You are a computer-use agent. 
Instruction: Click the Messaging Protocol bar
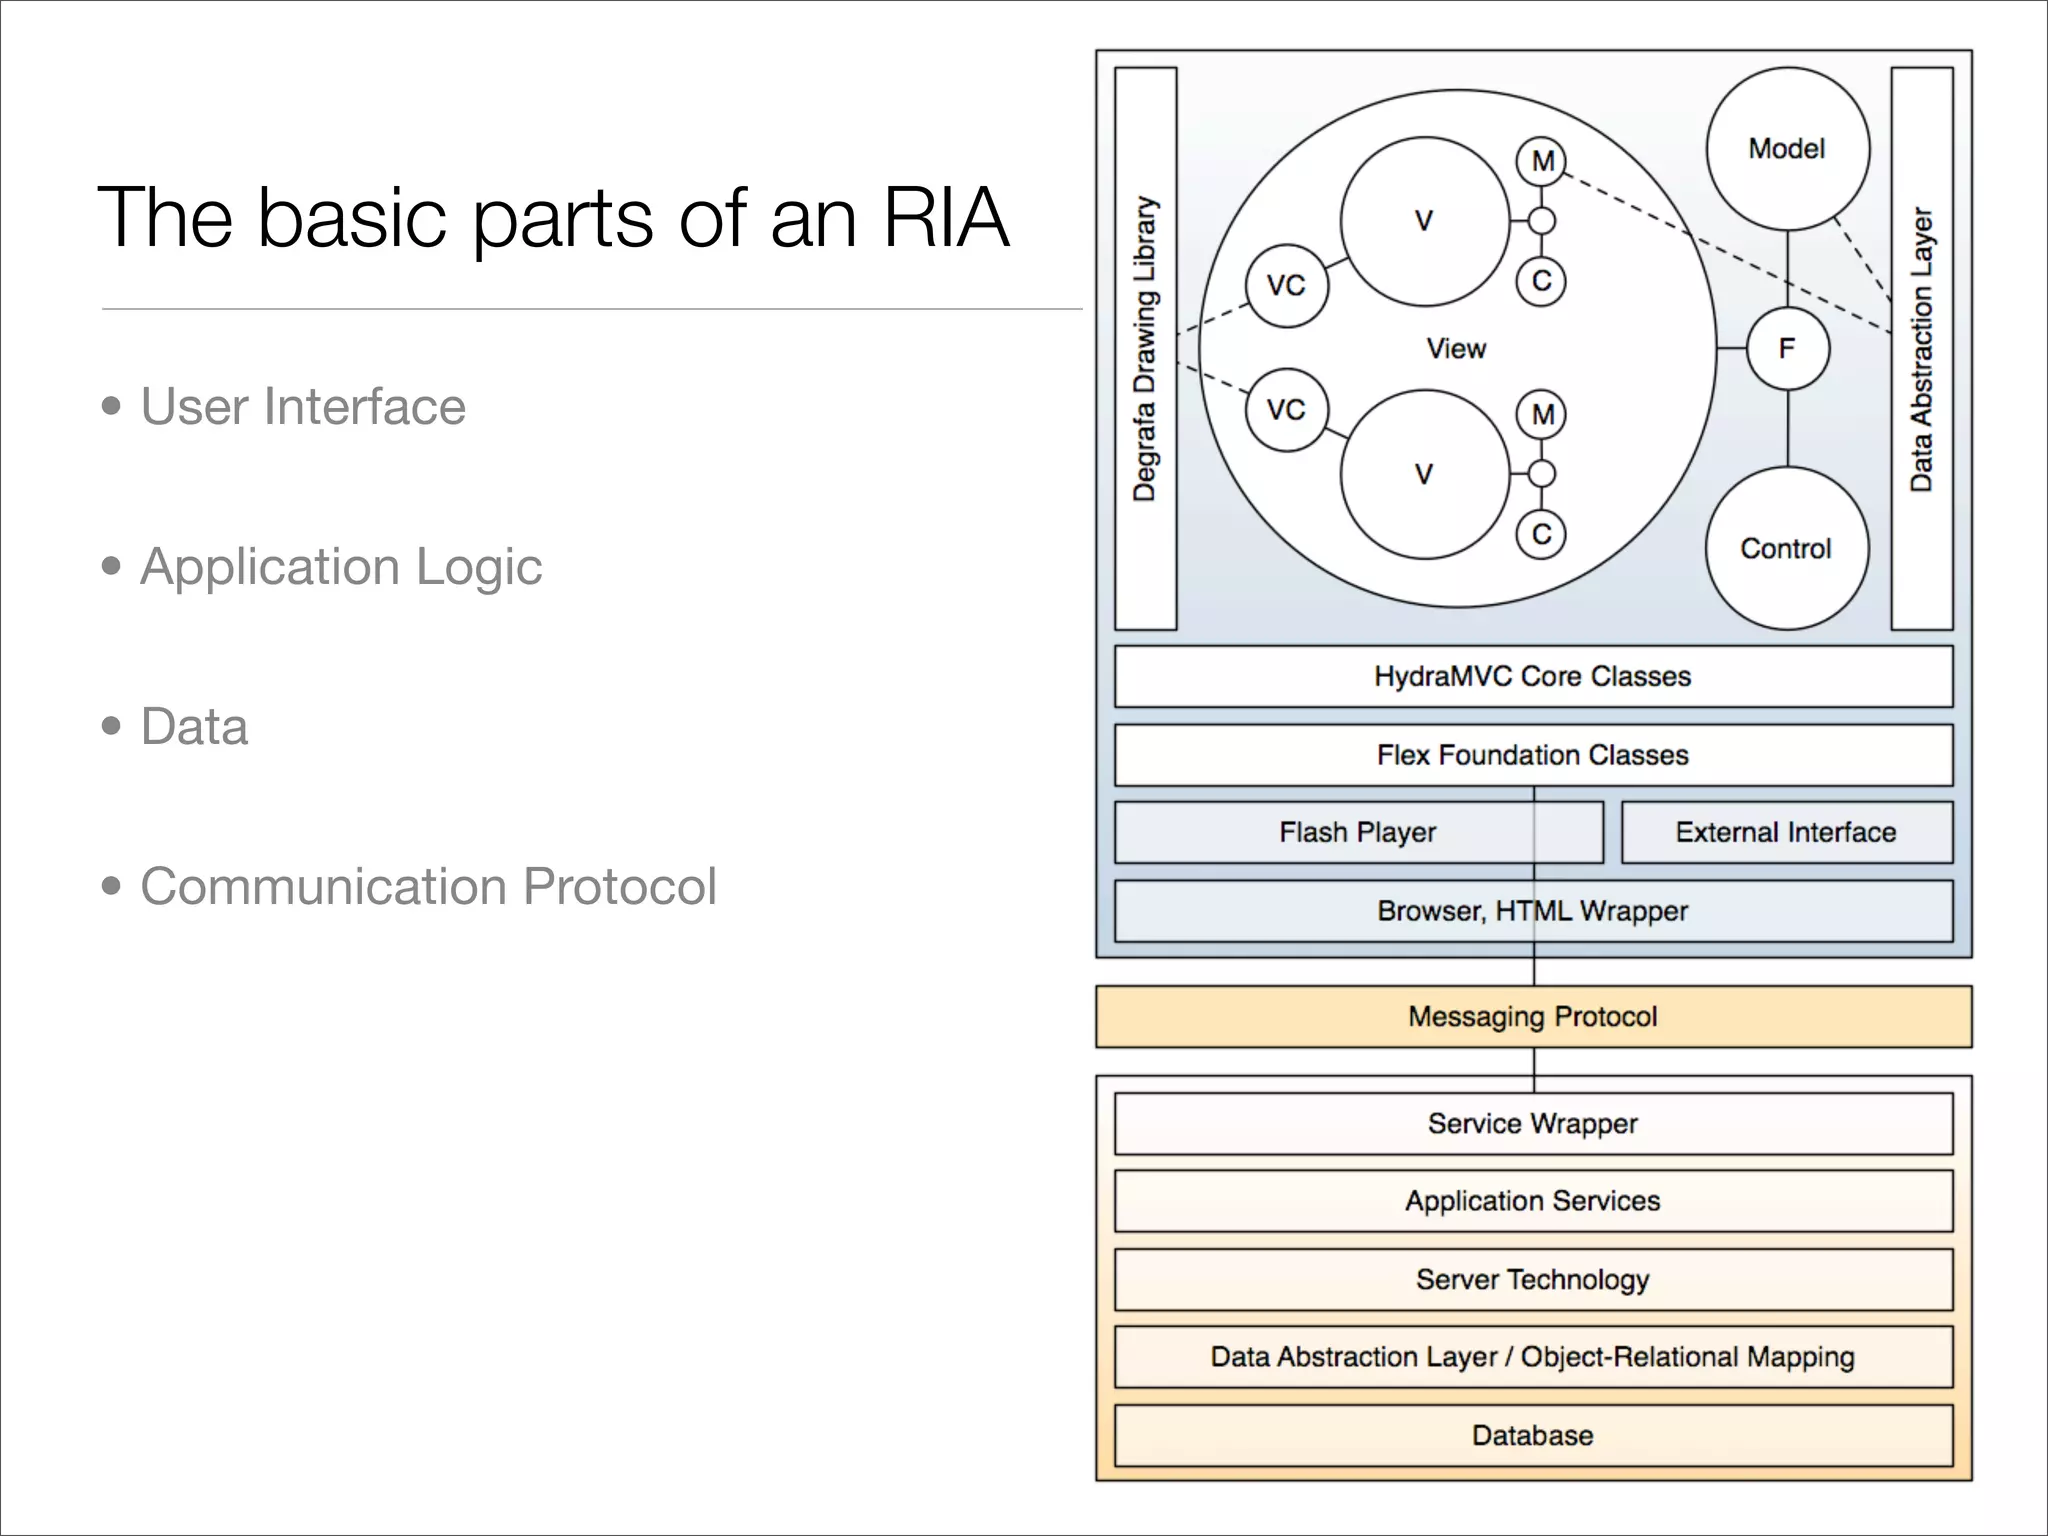point(1533,1017)
